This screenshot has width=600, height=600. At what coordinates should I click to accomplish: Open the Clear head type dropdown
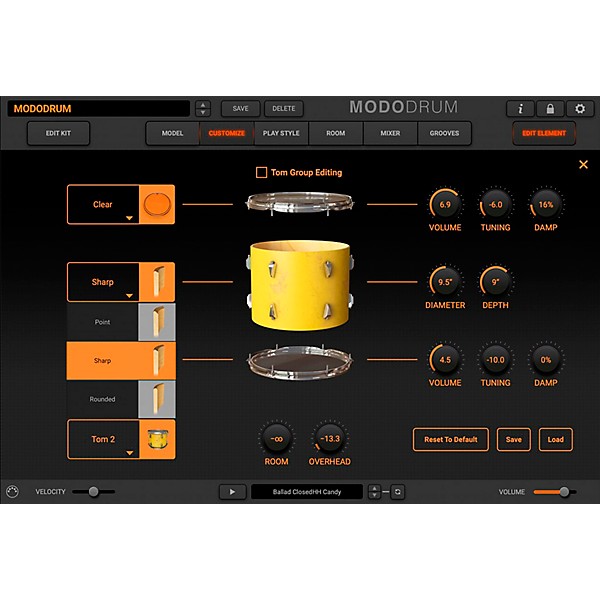[x=103, y=204]
